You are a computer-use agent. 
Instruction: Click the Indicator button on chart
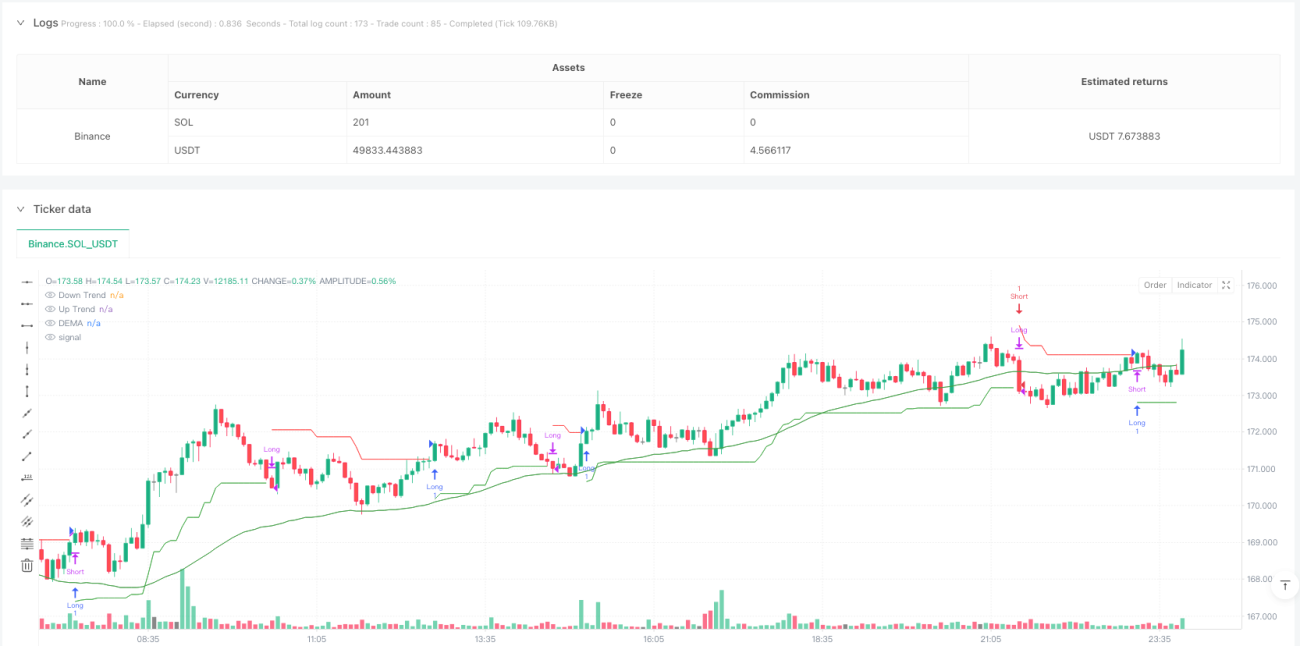click(x=1194, y=285)
